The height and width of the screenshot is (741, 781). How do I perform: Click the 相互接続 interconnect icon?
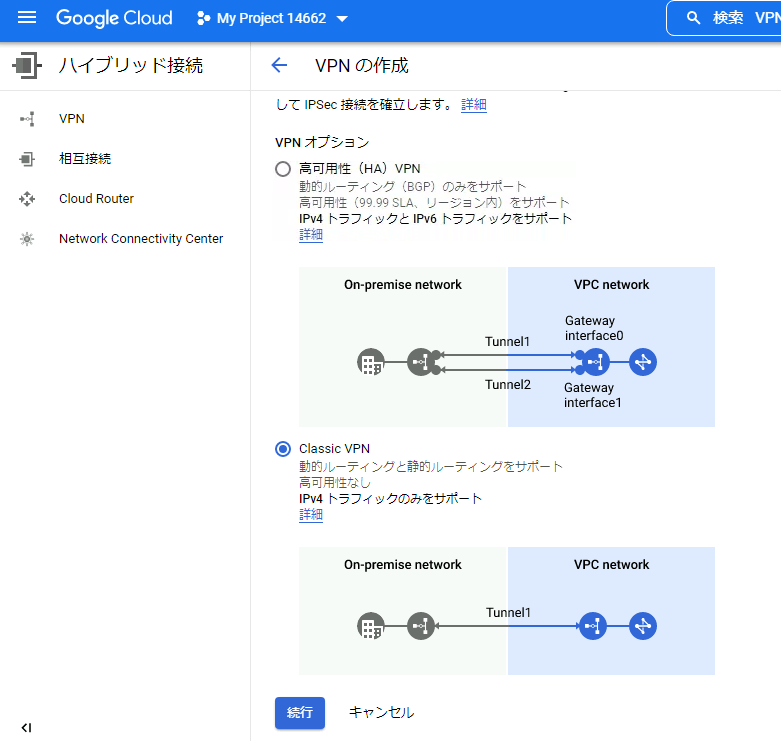pyautogui.click(x=27, y=159)
